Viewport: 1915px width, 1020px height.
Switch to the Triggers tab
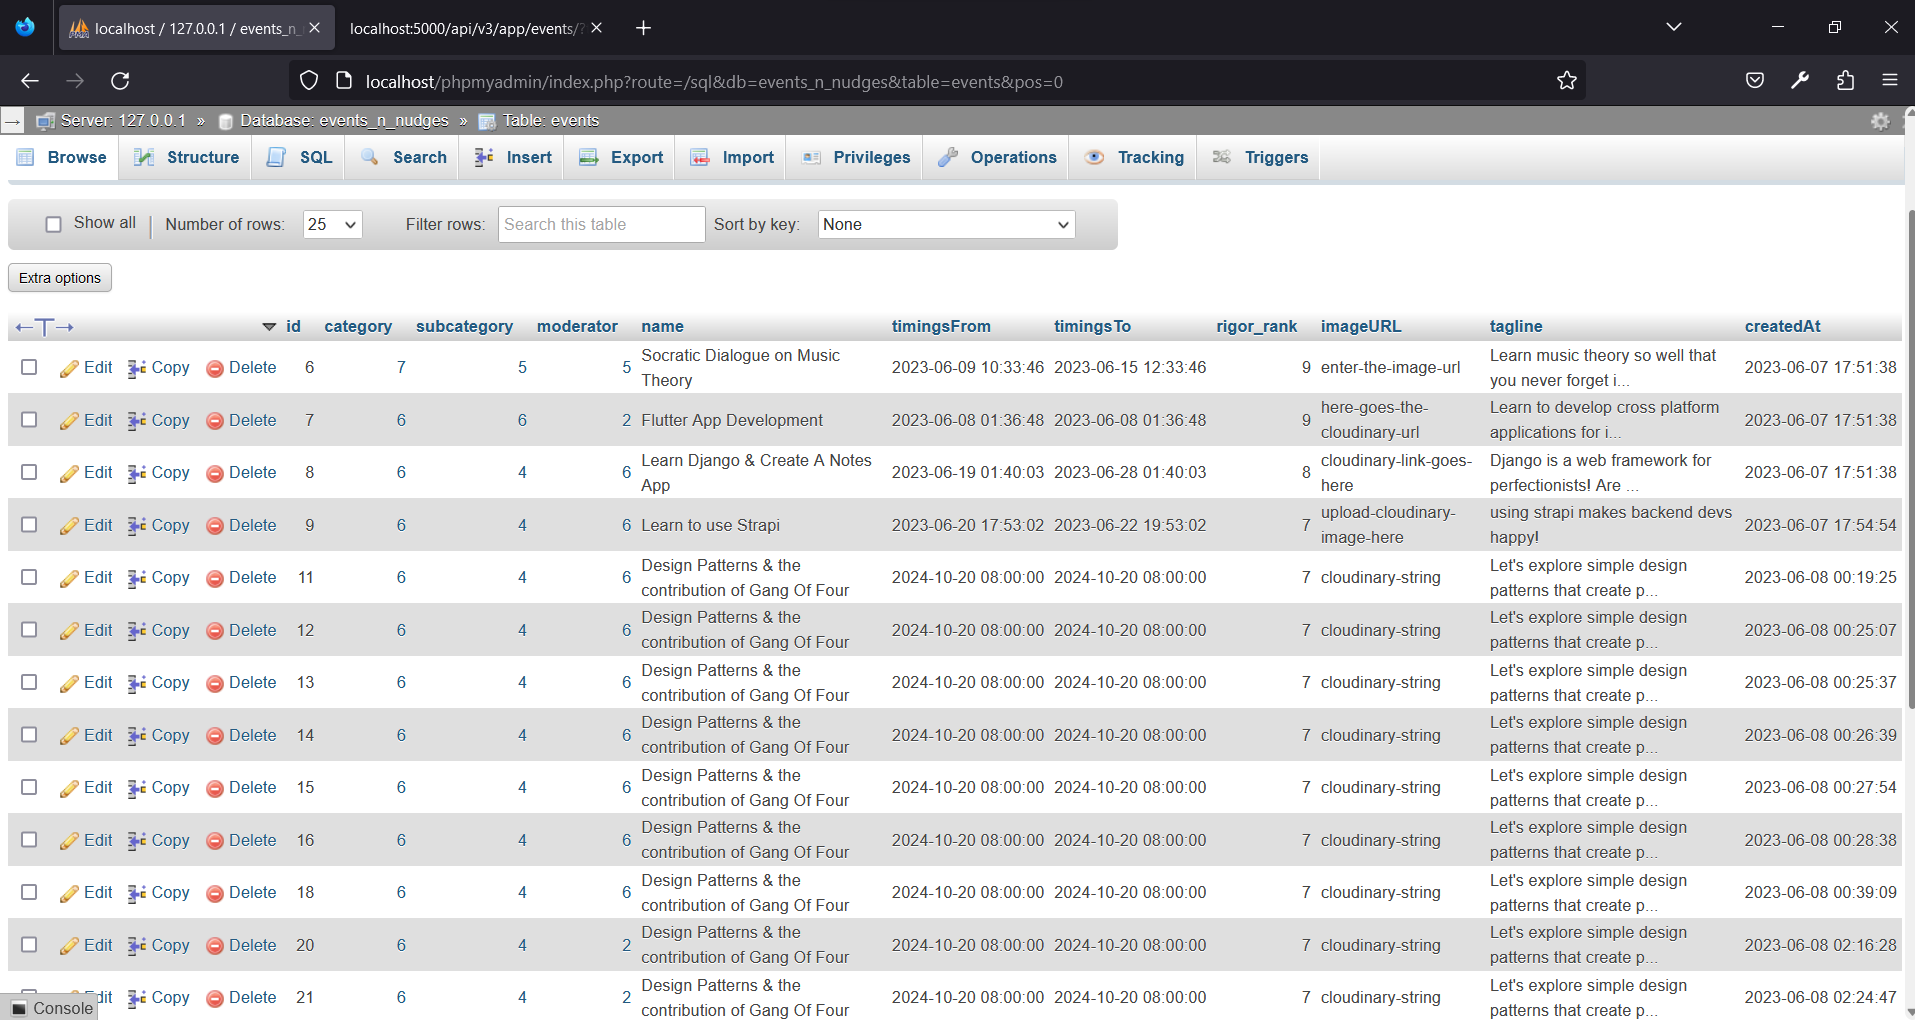click(1277, 157)
